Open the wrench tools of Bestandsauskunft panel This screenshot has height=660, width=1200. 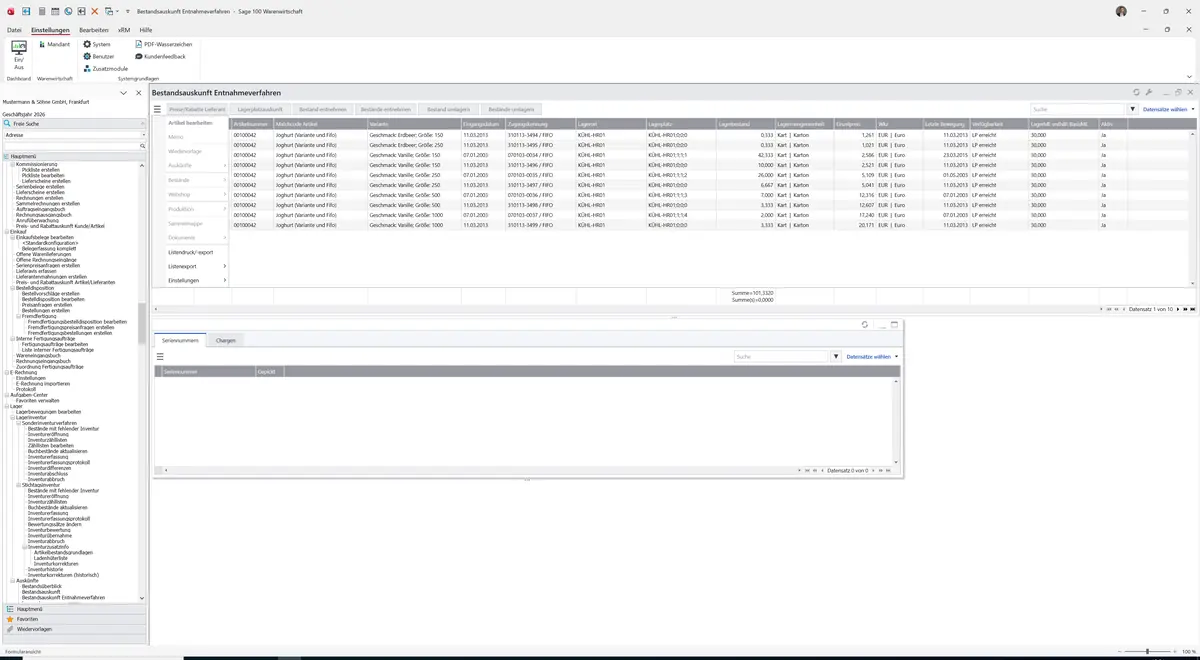(x=1149, y=92)
